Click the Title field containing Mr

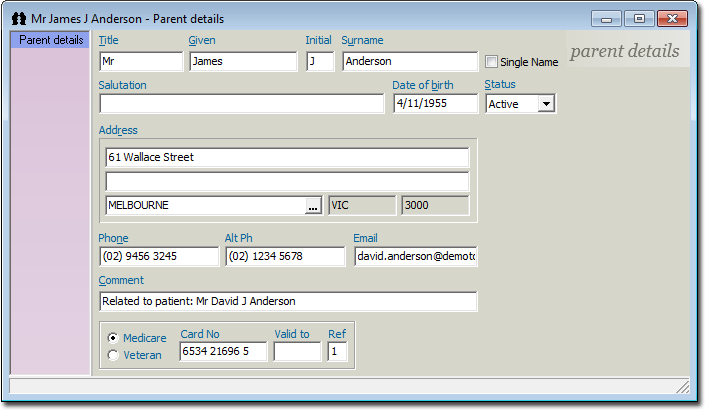click(141, 62)
